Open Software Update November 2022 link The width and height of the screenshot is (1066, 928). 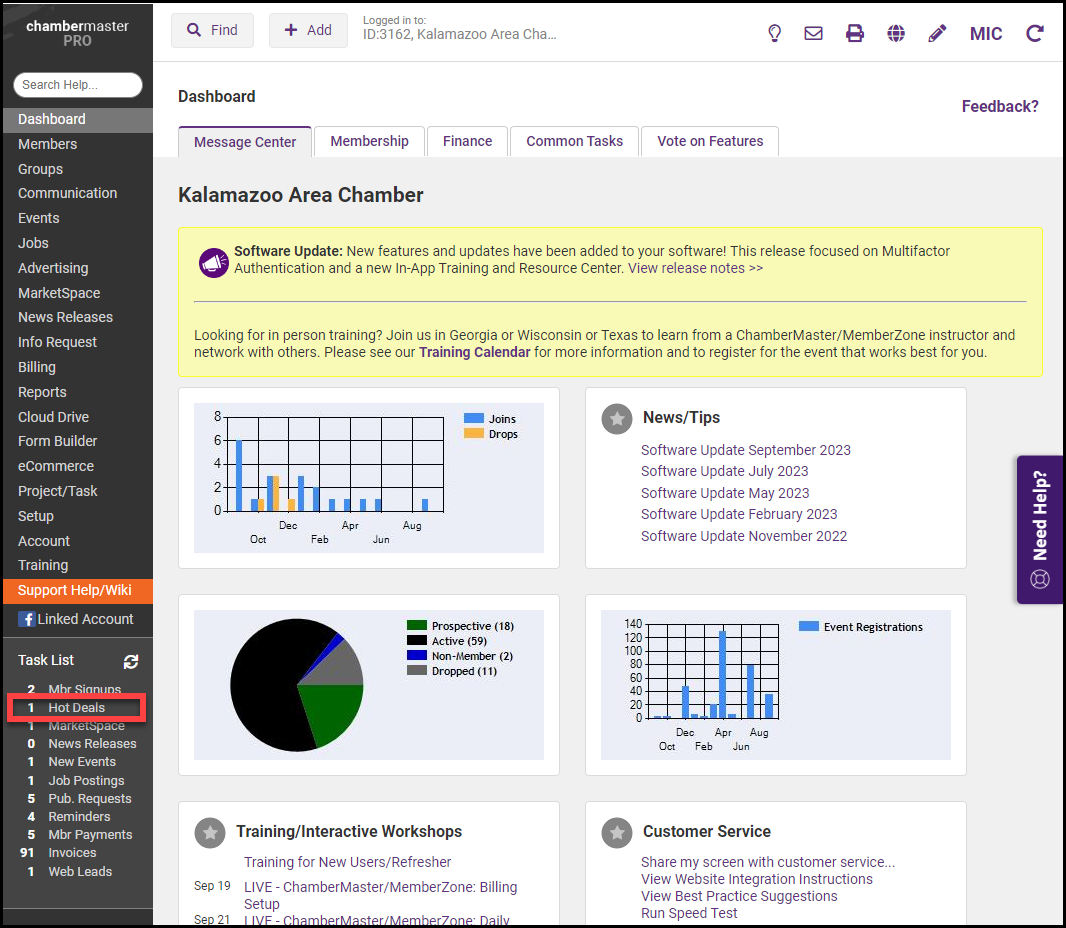pos(744,536)
